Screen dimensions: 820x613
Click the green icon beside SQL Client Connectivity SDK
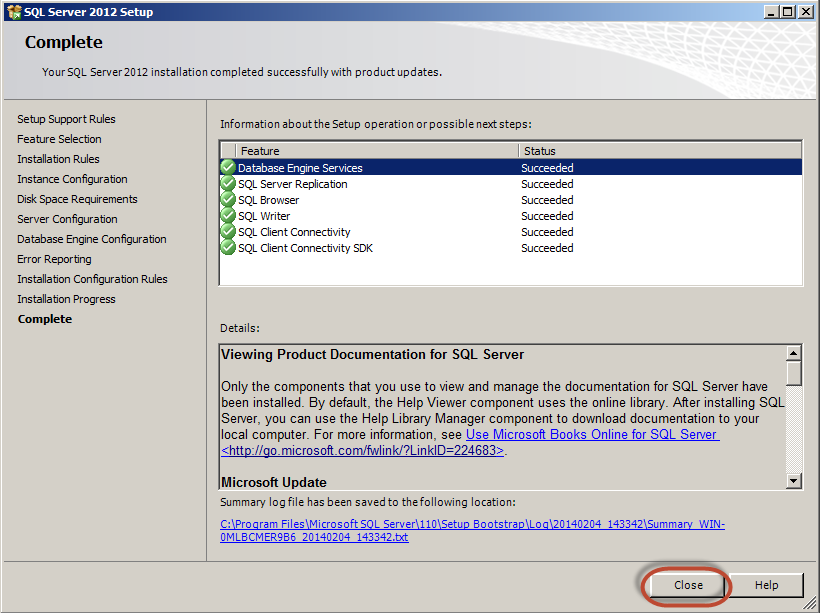(x=228, y=248)
